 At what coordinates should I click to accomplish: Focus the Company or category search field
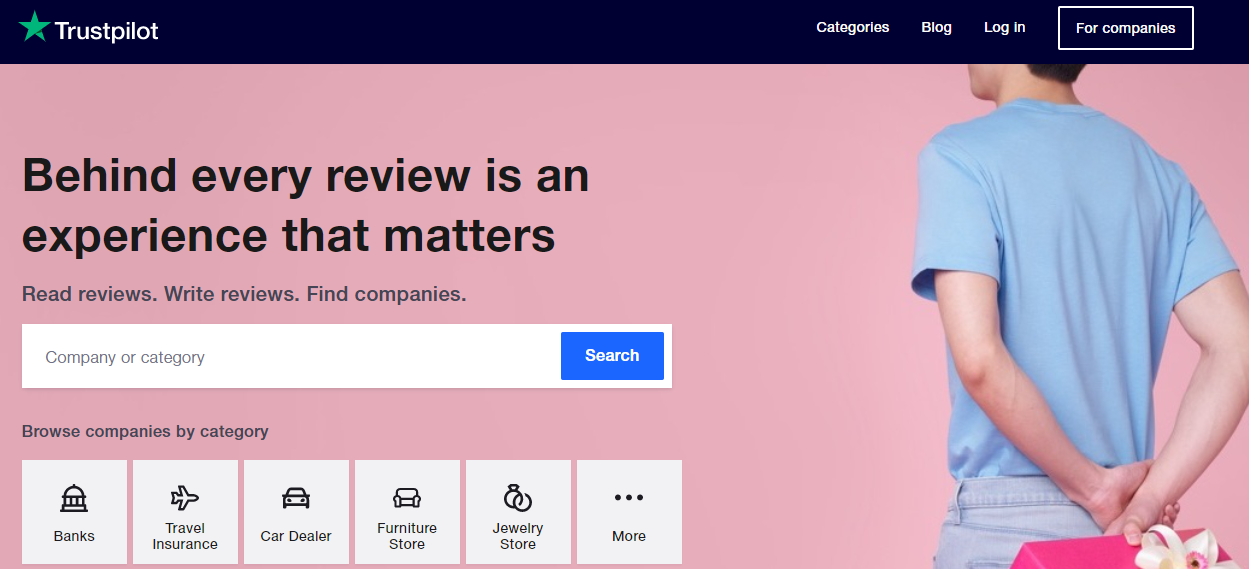[291, 356]
